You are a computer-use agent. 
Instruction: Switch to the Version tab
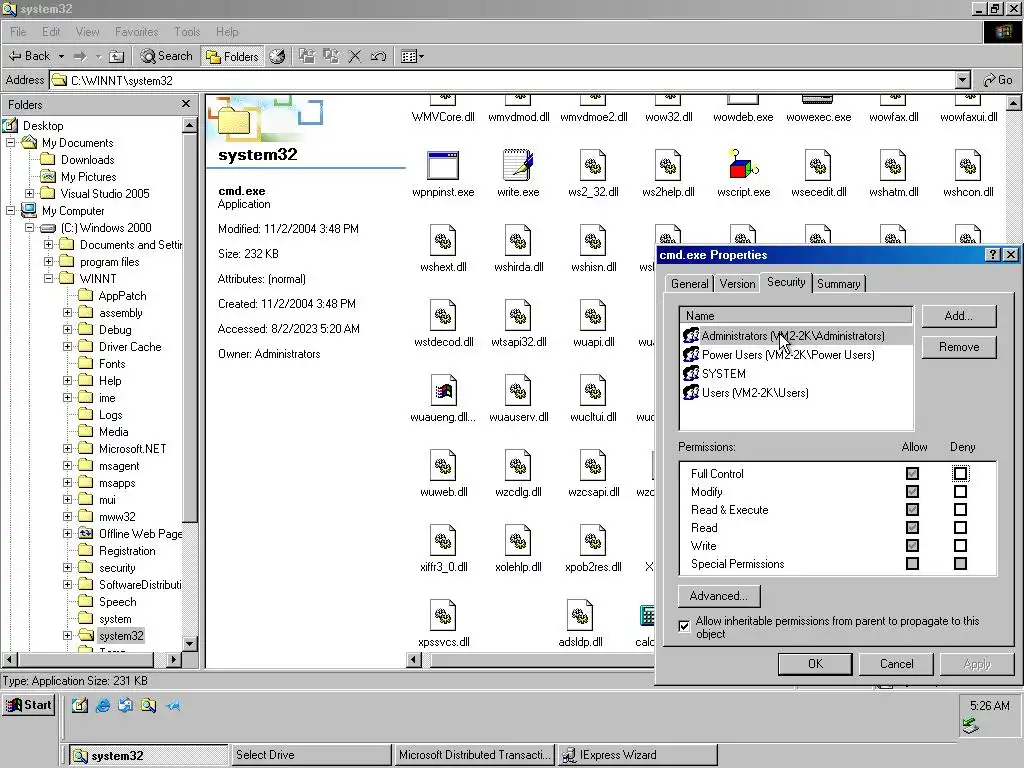pyautogui.click(x=737, y=283)
